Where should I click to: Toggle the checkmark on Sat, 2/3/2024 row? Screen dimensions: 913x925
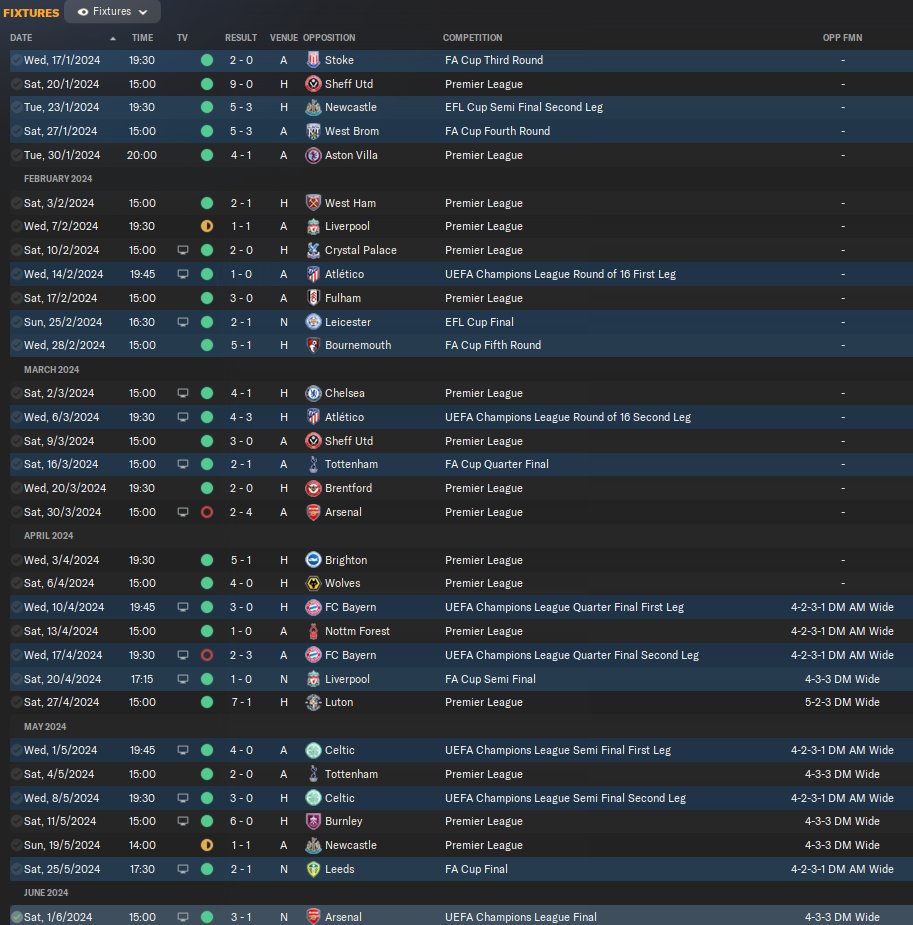[x=17, y=393]
